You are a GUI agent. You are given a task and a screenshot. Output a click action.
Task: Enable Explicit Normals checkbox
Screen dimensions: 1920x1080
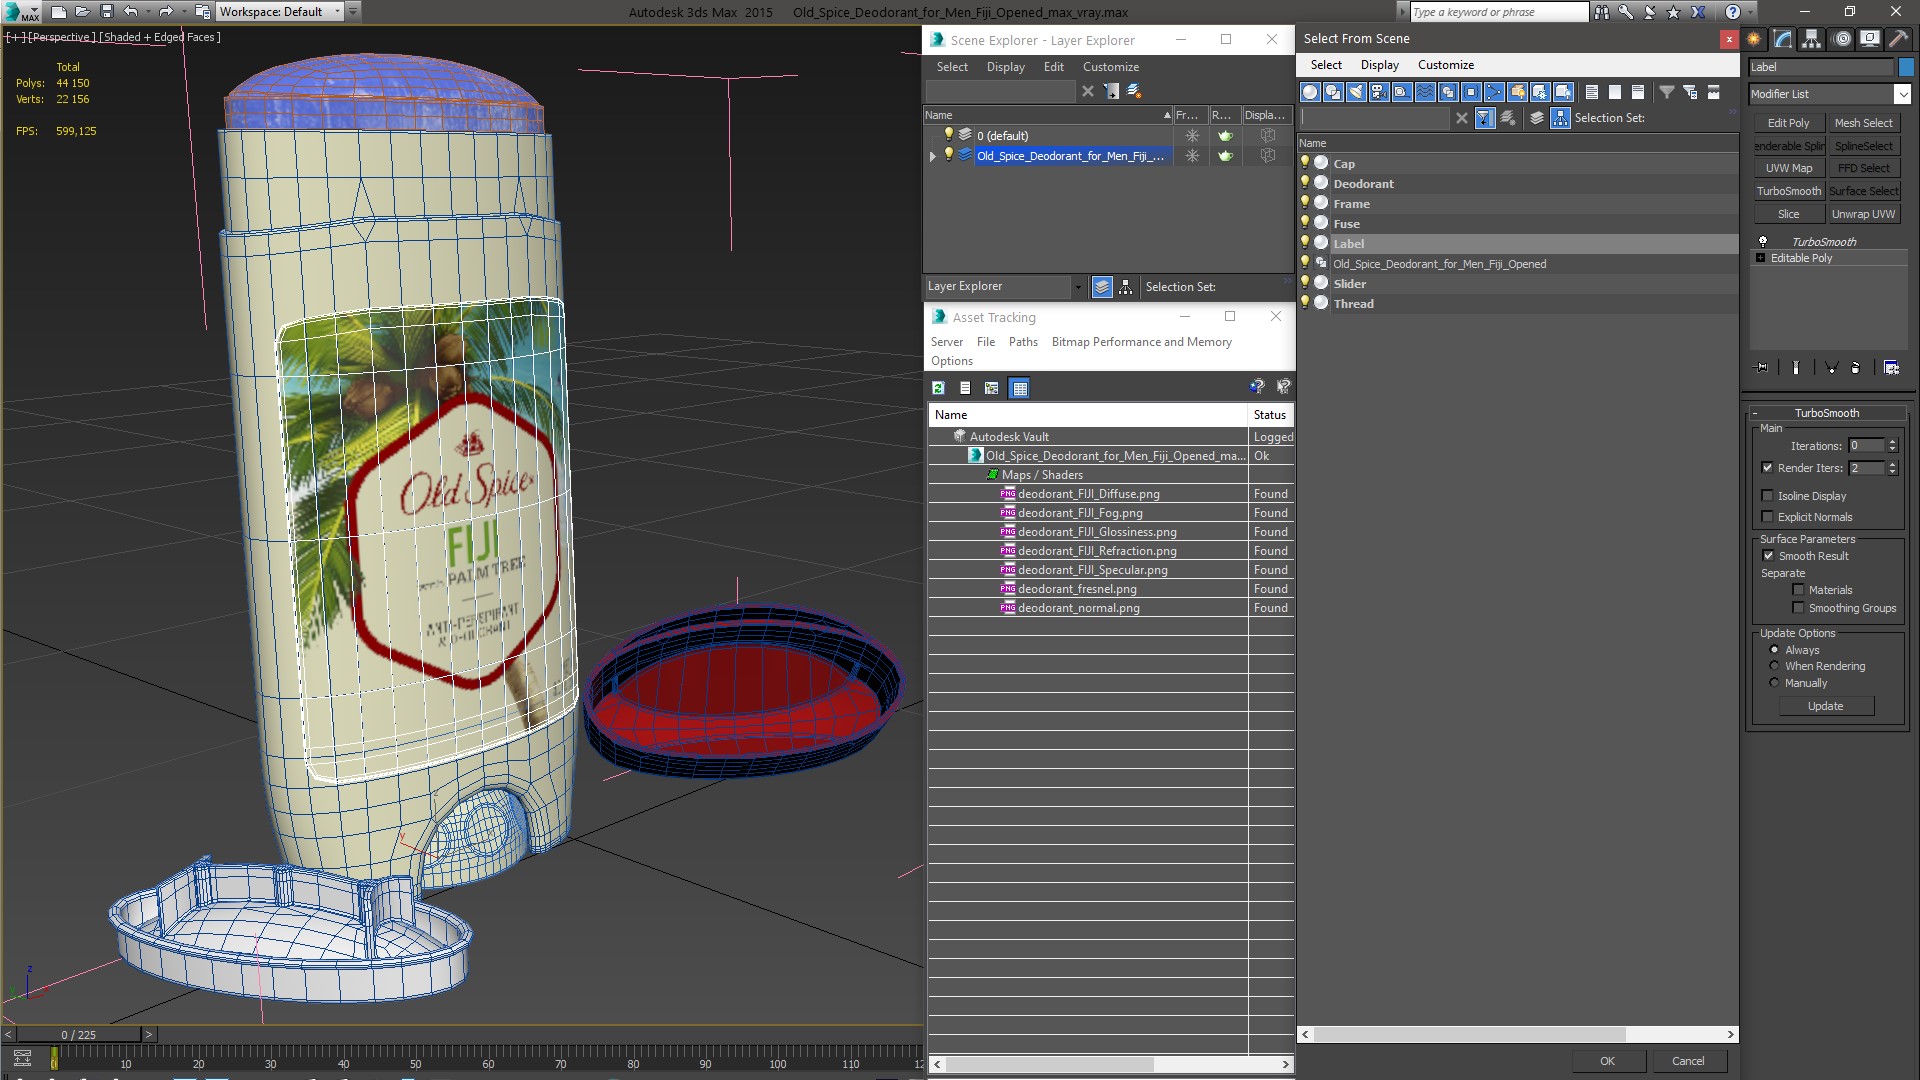[x=1767, y=517]
